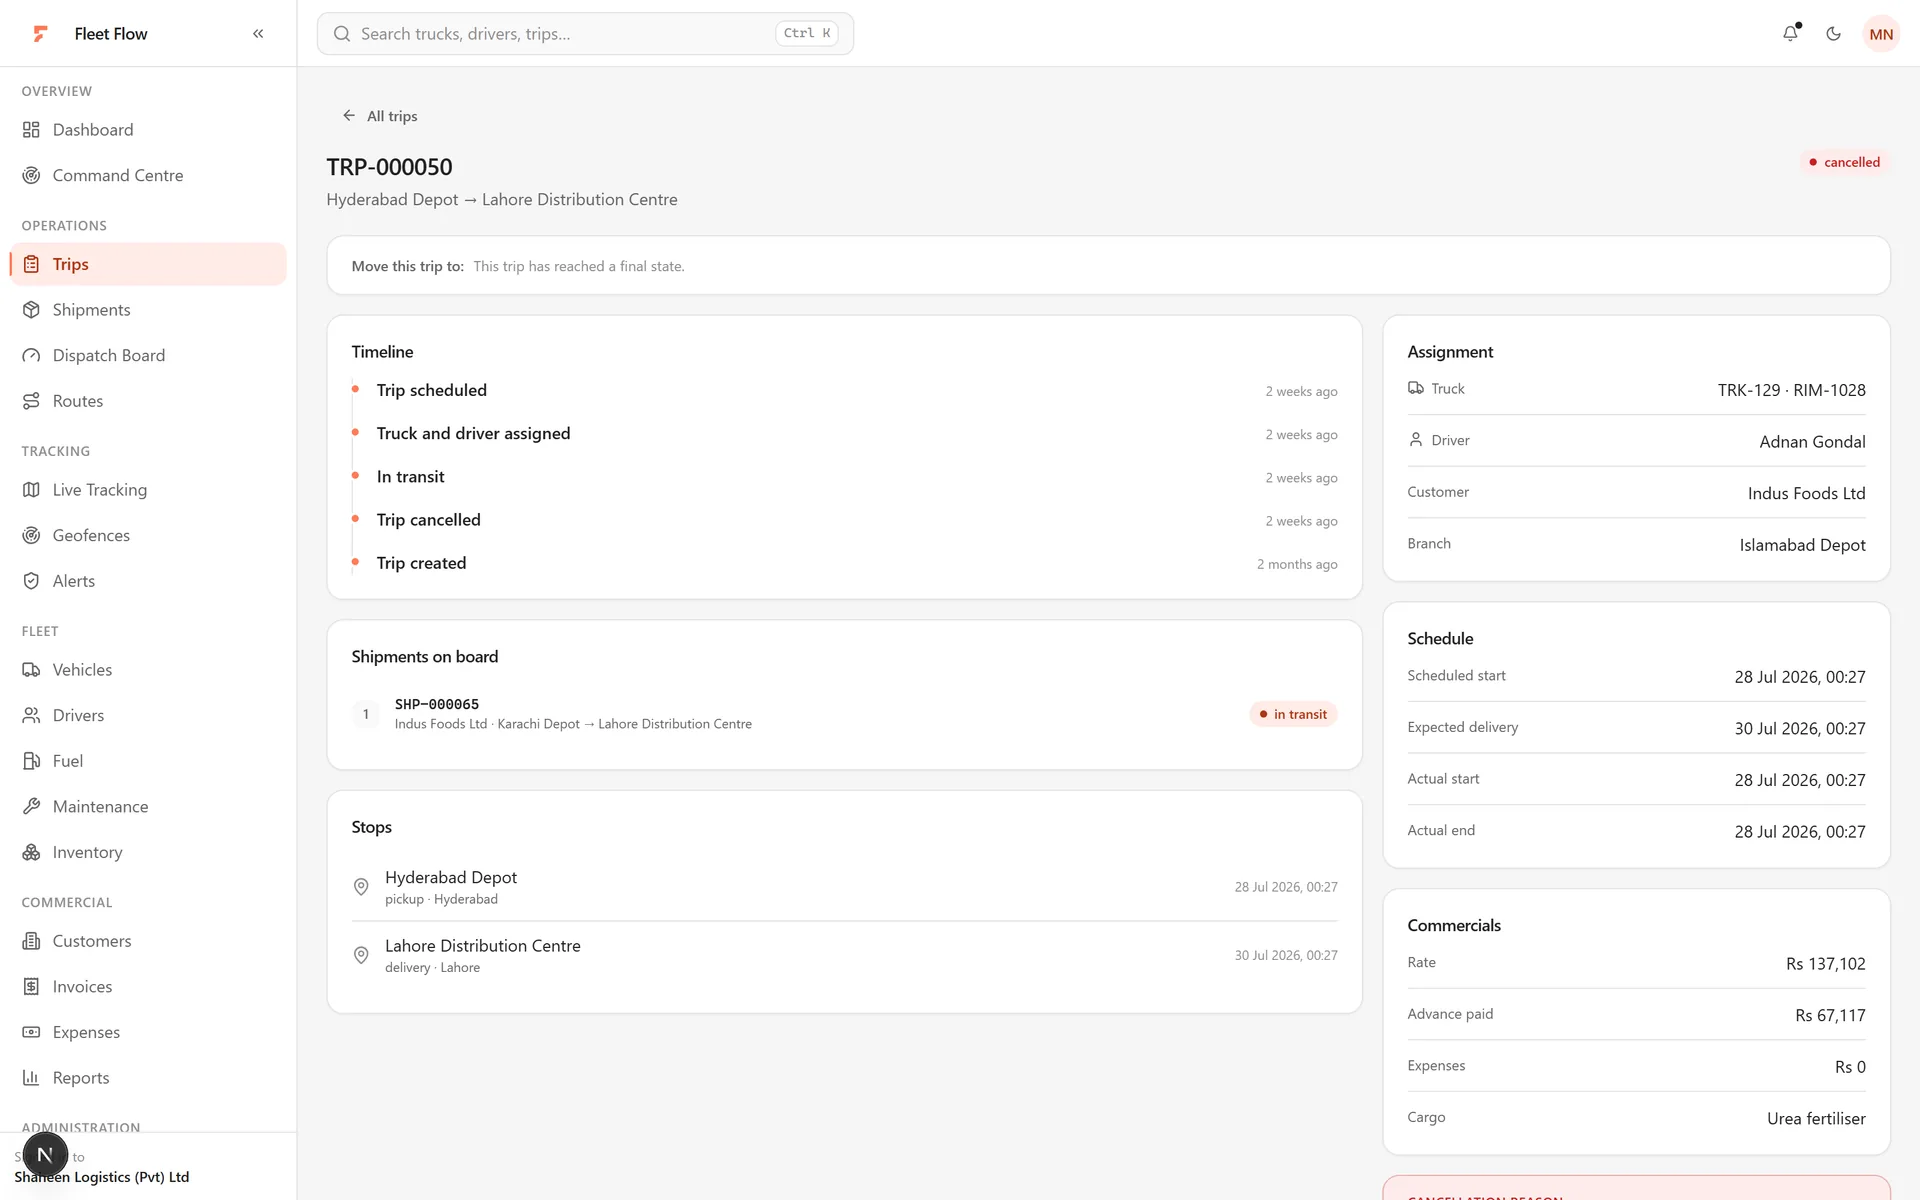Image resolution: width=1920 pixels, height=1200 pixels.
Task: Click the Command Centre target icon
Action: (x=32, y=176)
